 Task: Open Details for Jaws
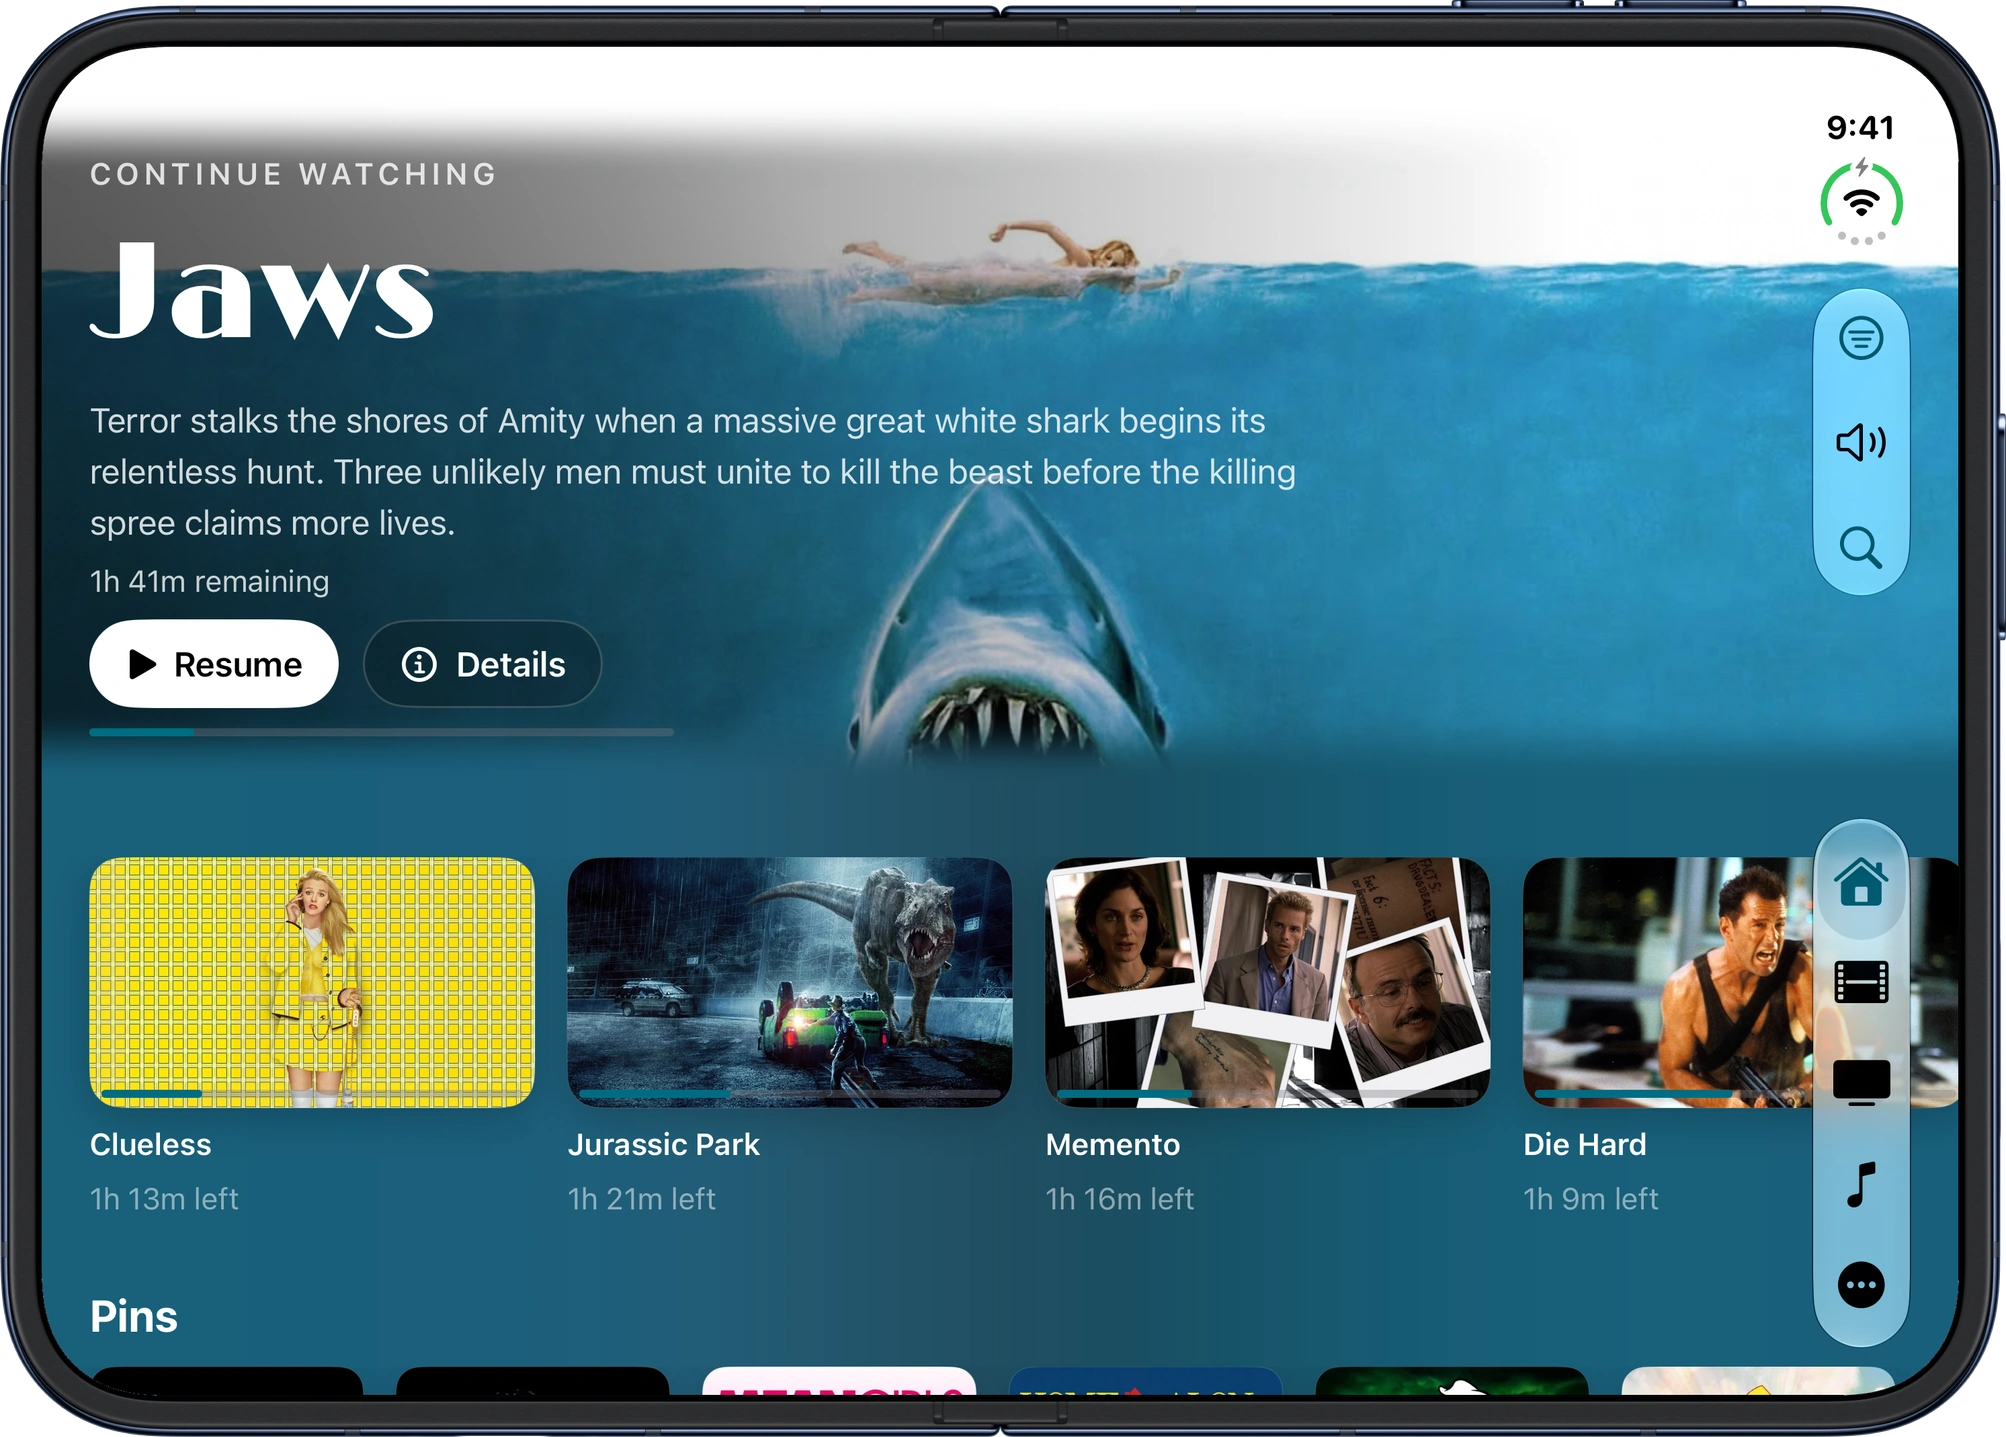point(482,664)
